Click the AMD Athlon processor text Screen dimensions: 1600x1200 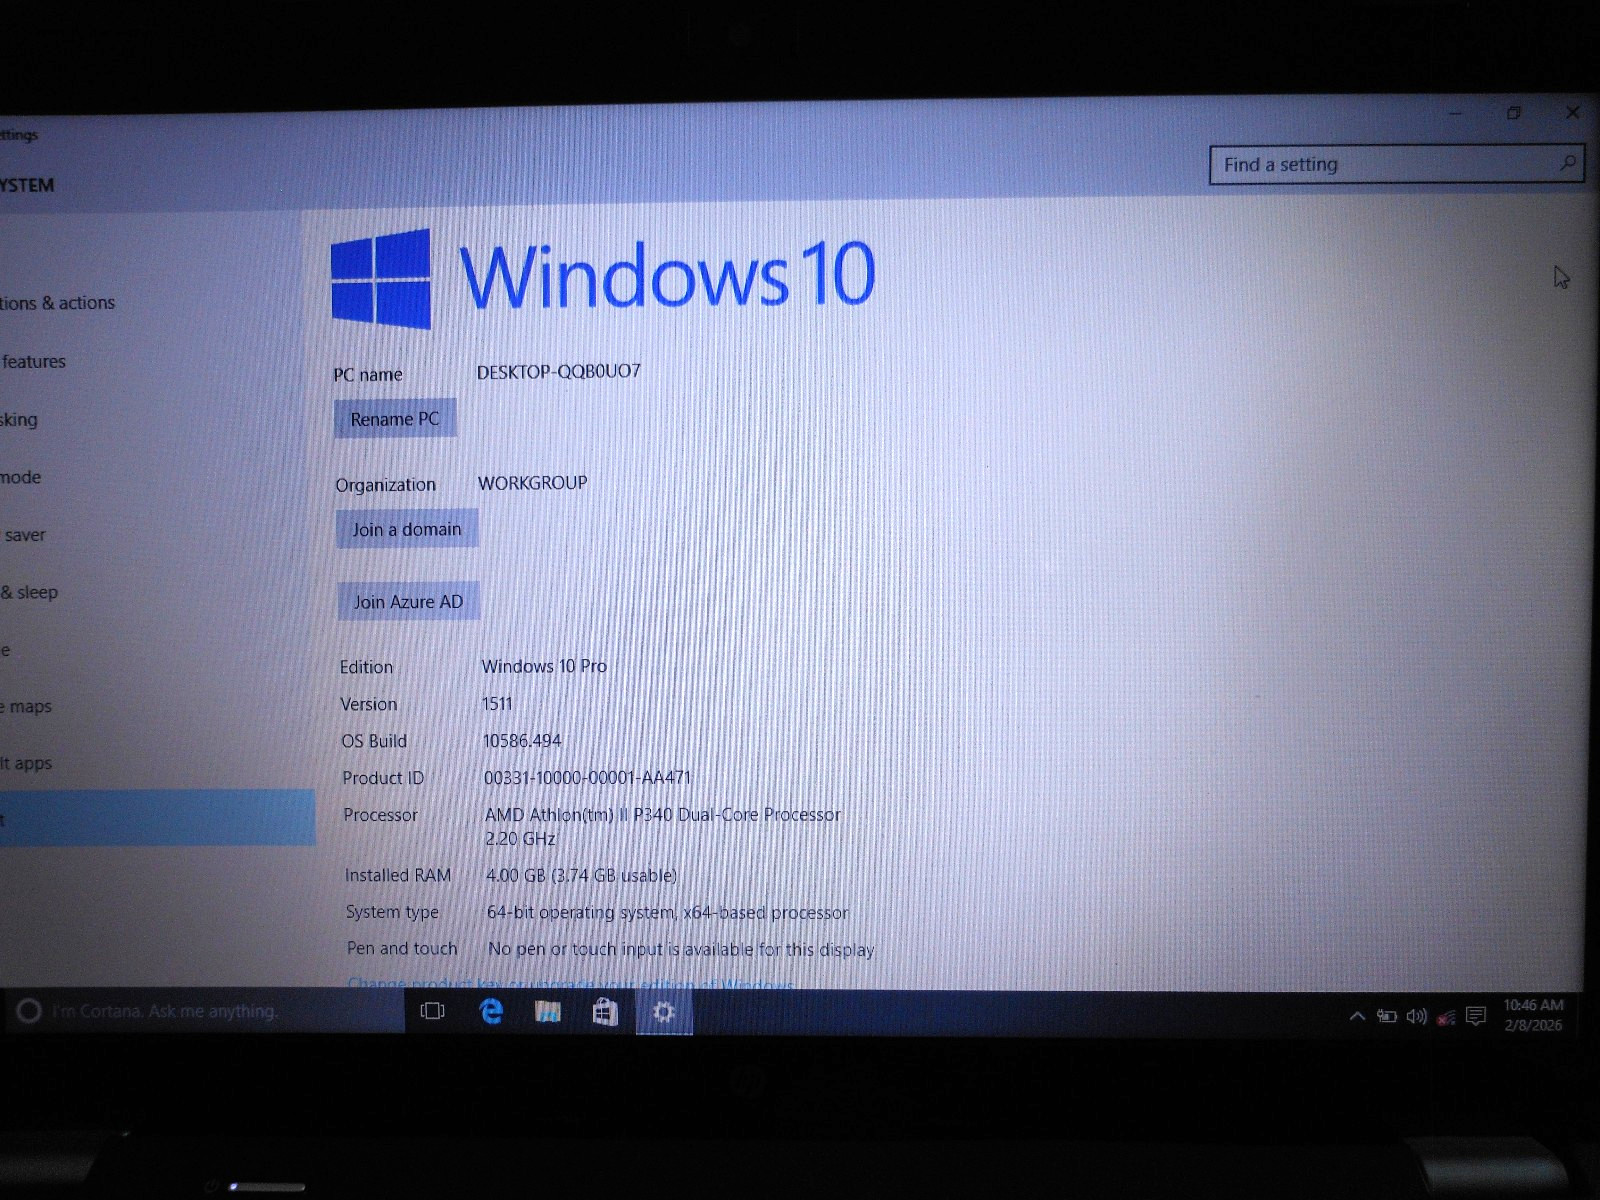pyautogui.click(x=662, y=826)
